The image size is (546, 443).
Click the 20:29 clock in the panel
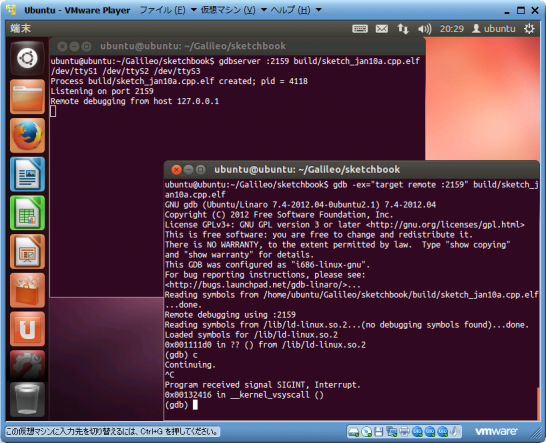452,29
